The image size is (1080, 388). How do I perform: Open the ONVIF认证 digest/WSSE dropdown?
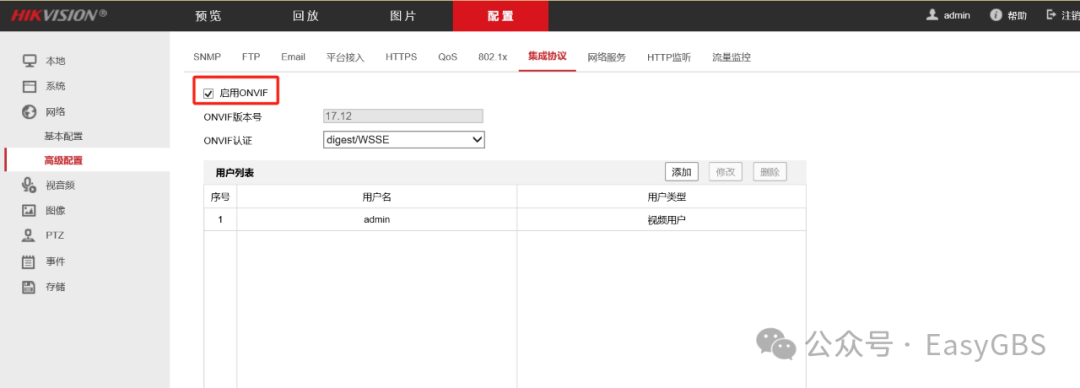tap(404, 140)
